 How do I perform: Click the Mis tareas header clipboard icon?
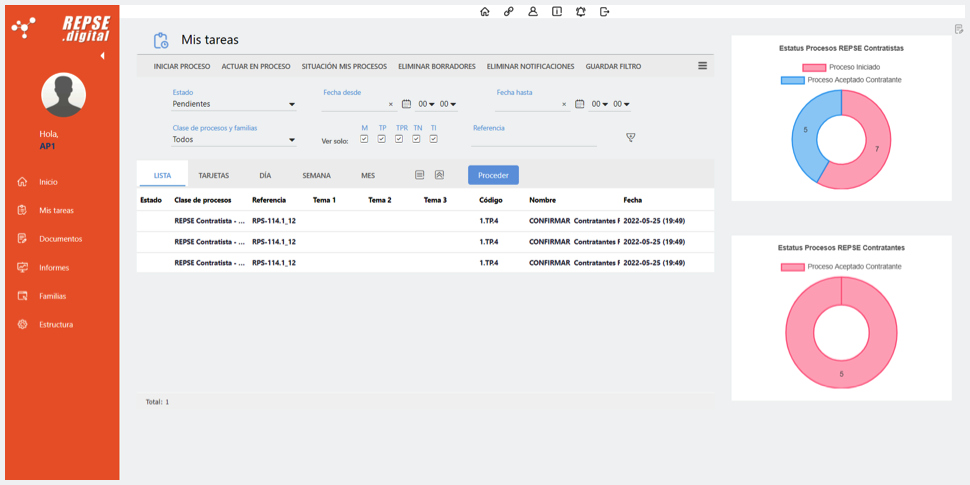161,41
